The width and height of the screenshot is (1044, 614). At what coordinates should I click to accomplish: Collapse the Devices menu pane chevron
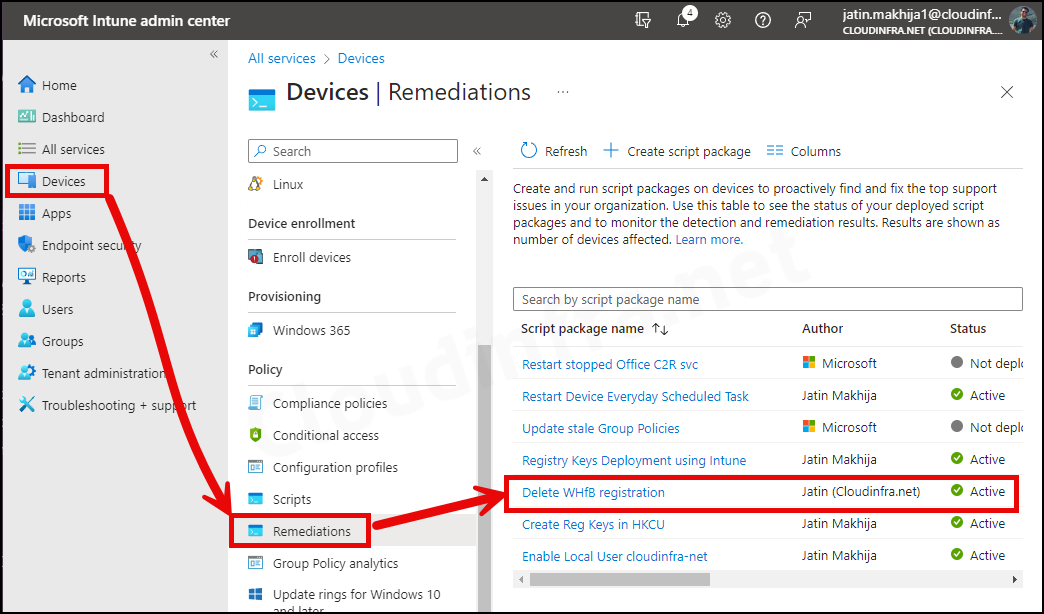[x=477, y=151]
